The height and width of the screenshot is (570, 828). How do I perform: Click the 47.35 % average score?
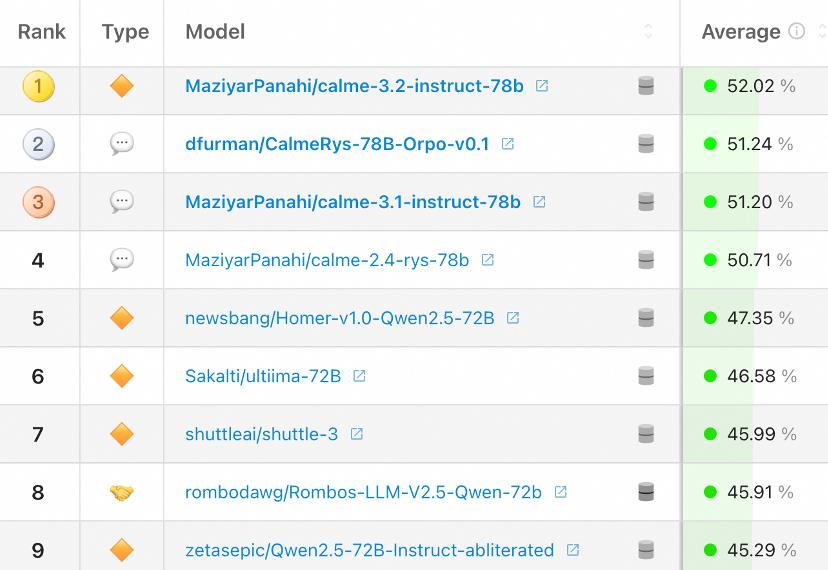click(760, 318)
